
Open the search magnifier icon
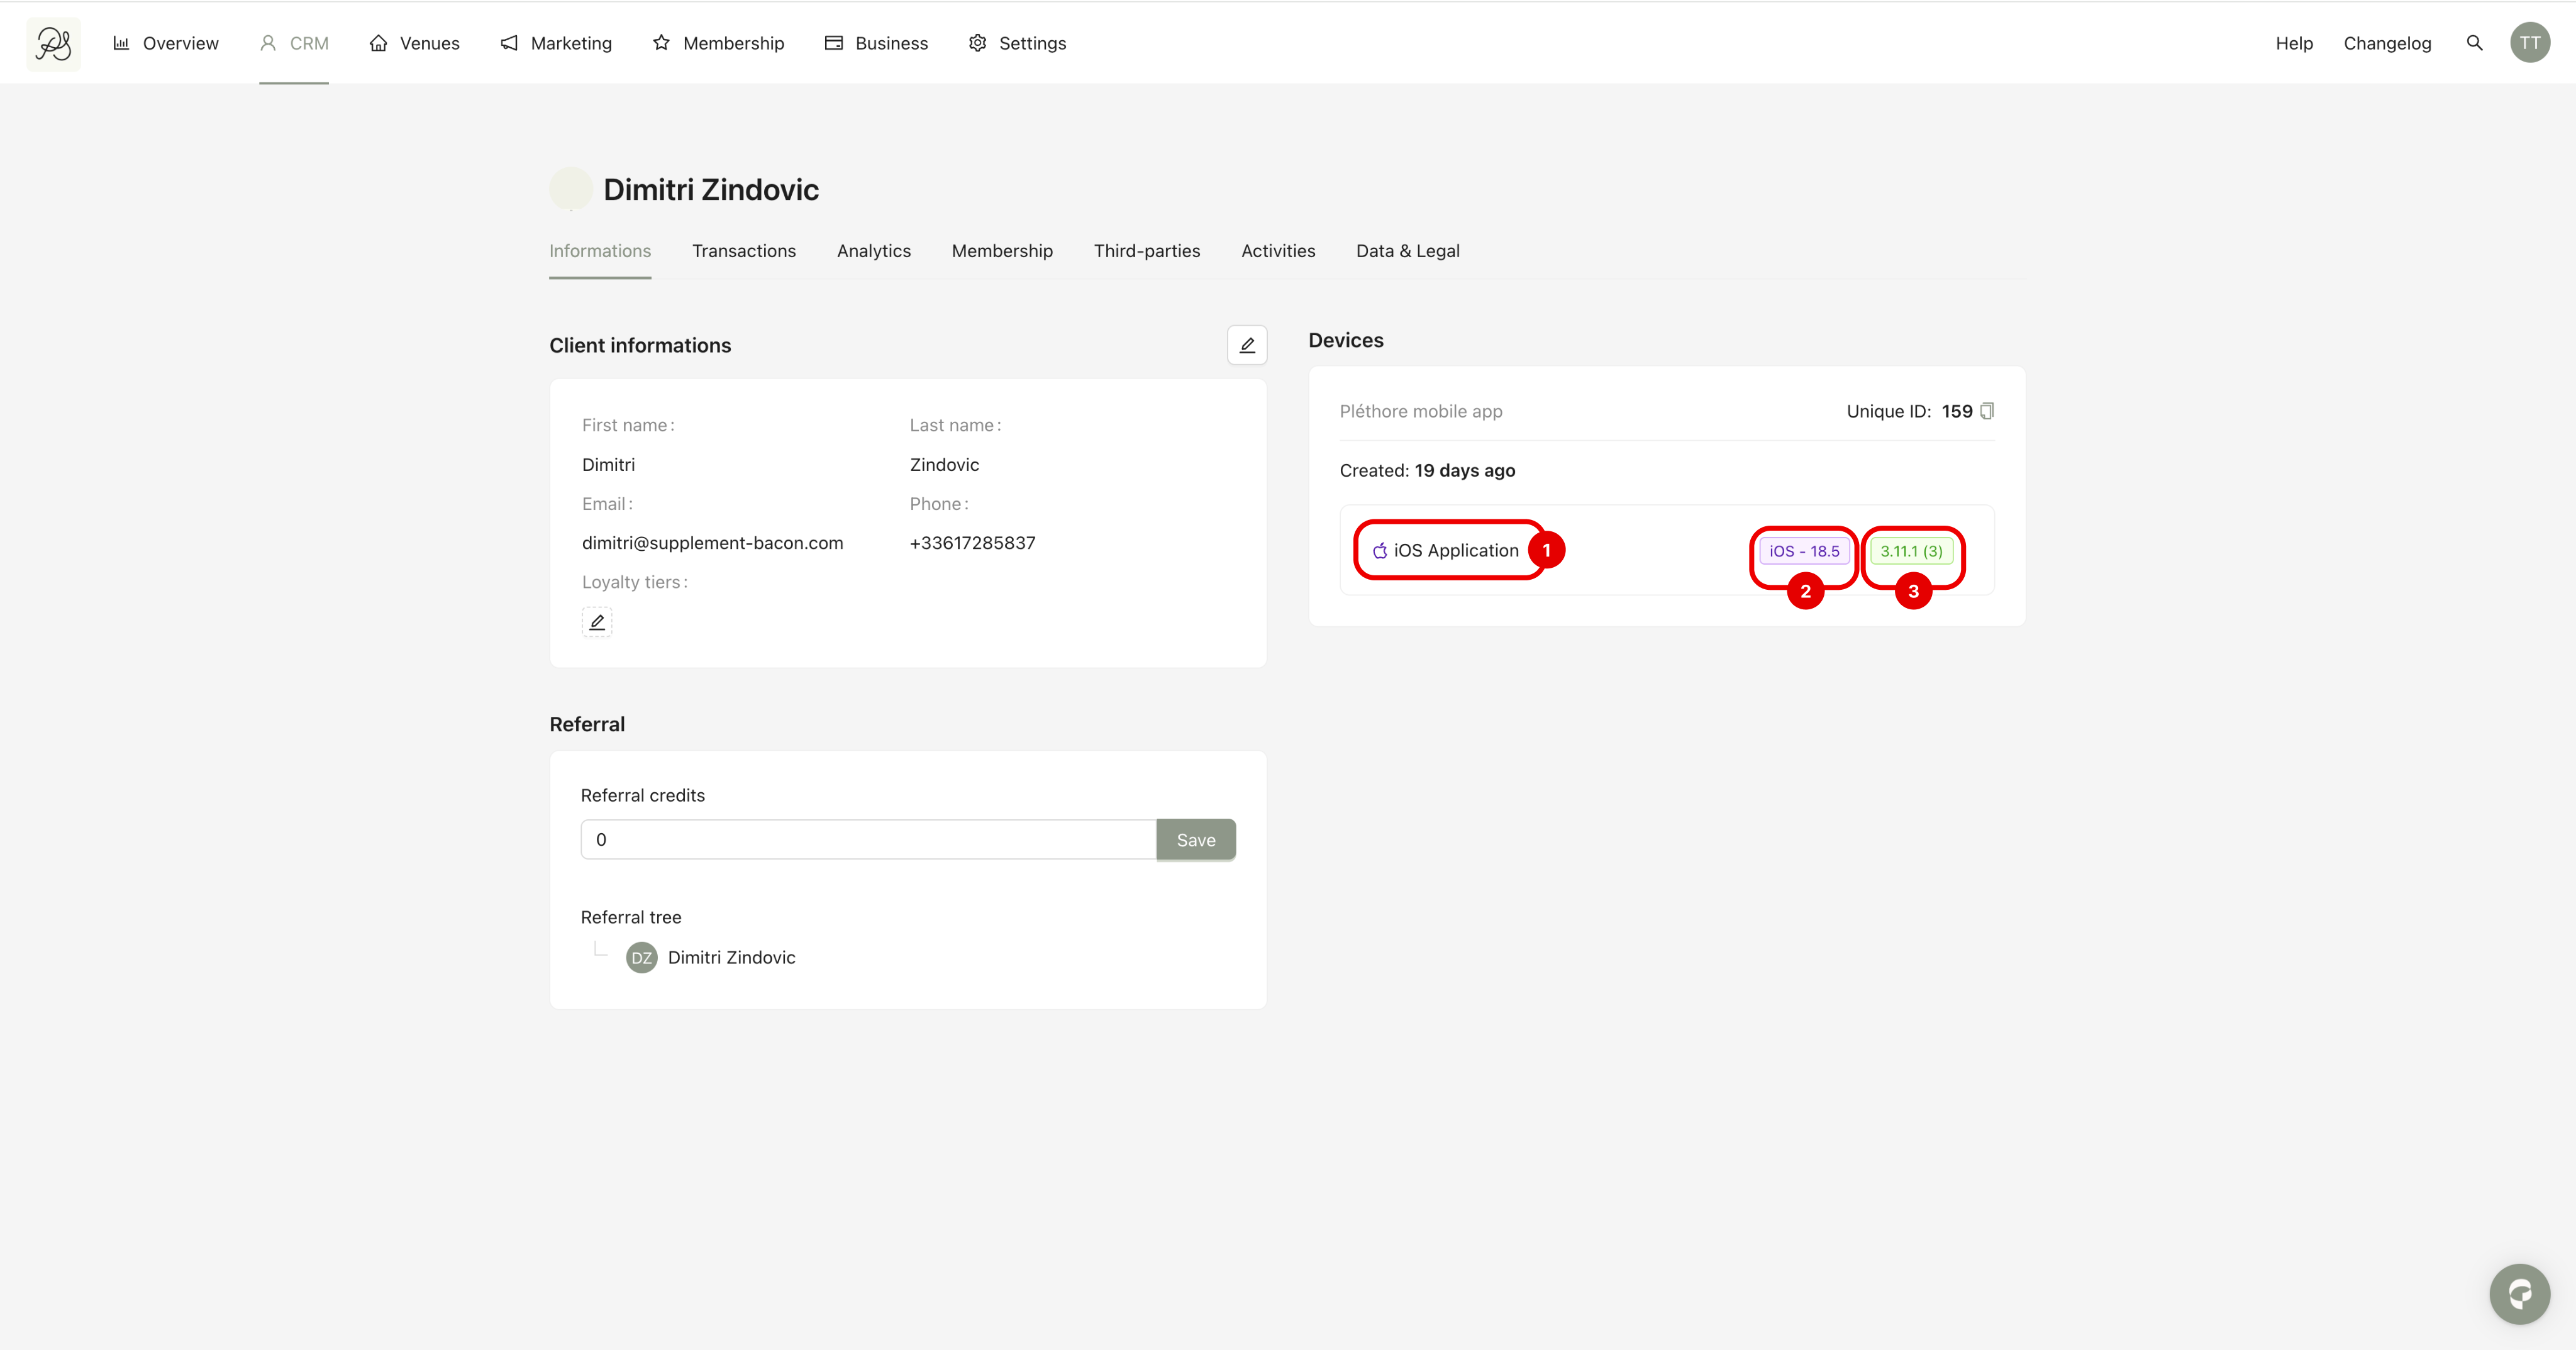(x=2474, y=43)
